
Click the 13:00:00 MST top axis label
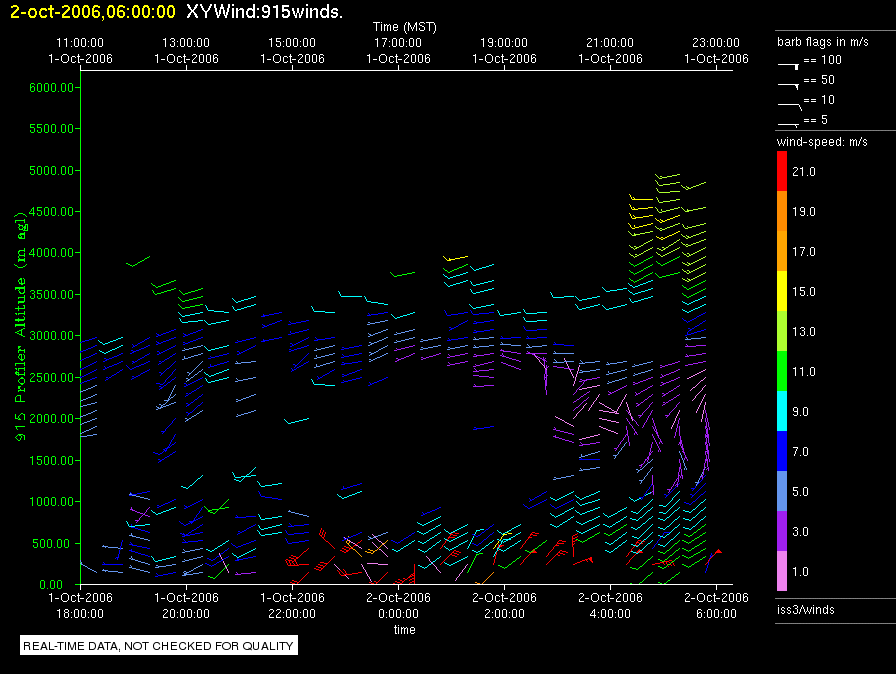[x=186, y=43]
